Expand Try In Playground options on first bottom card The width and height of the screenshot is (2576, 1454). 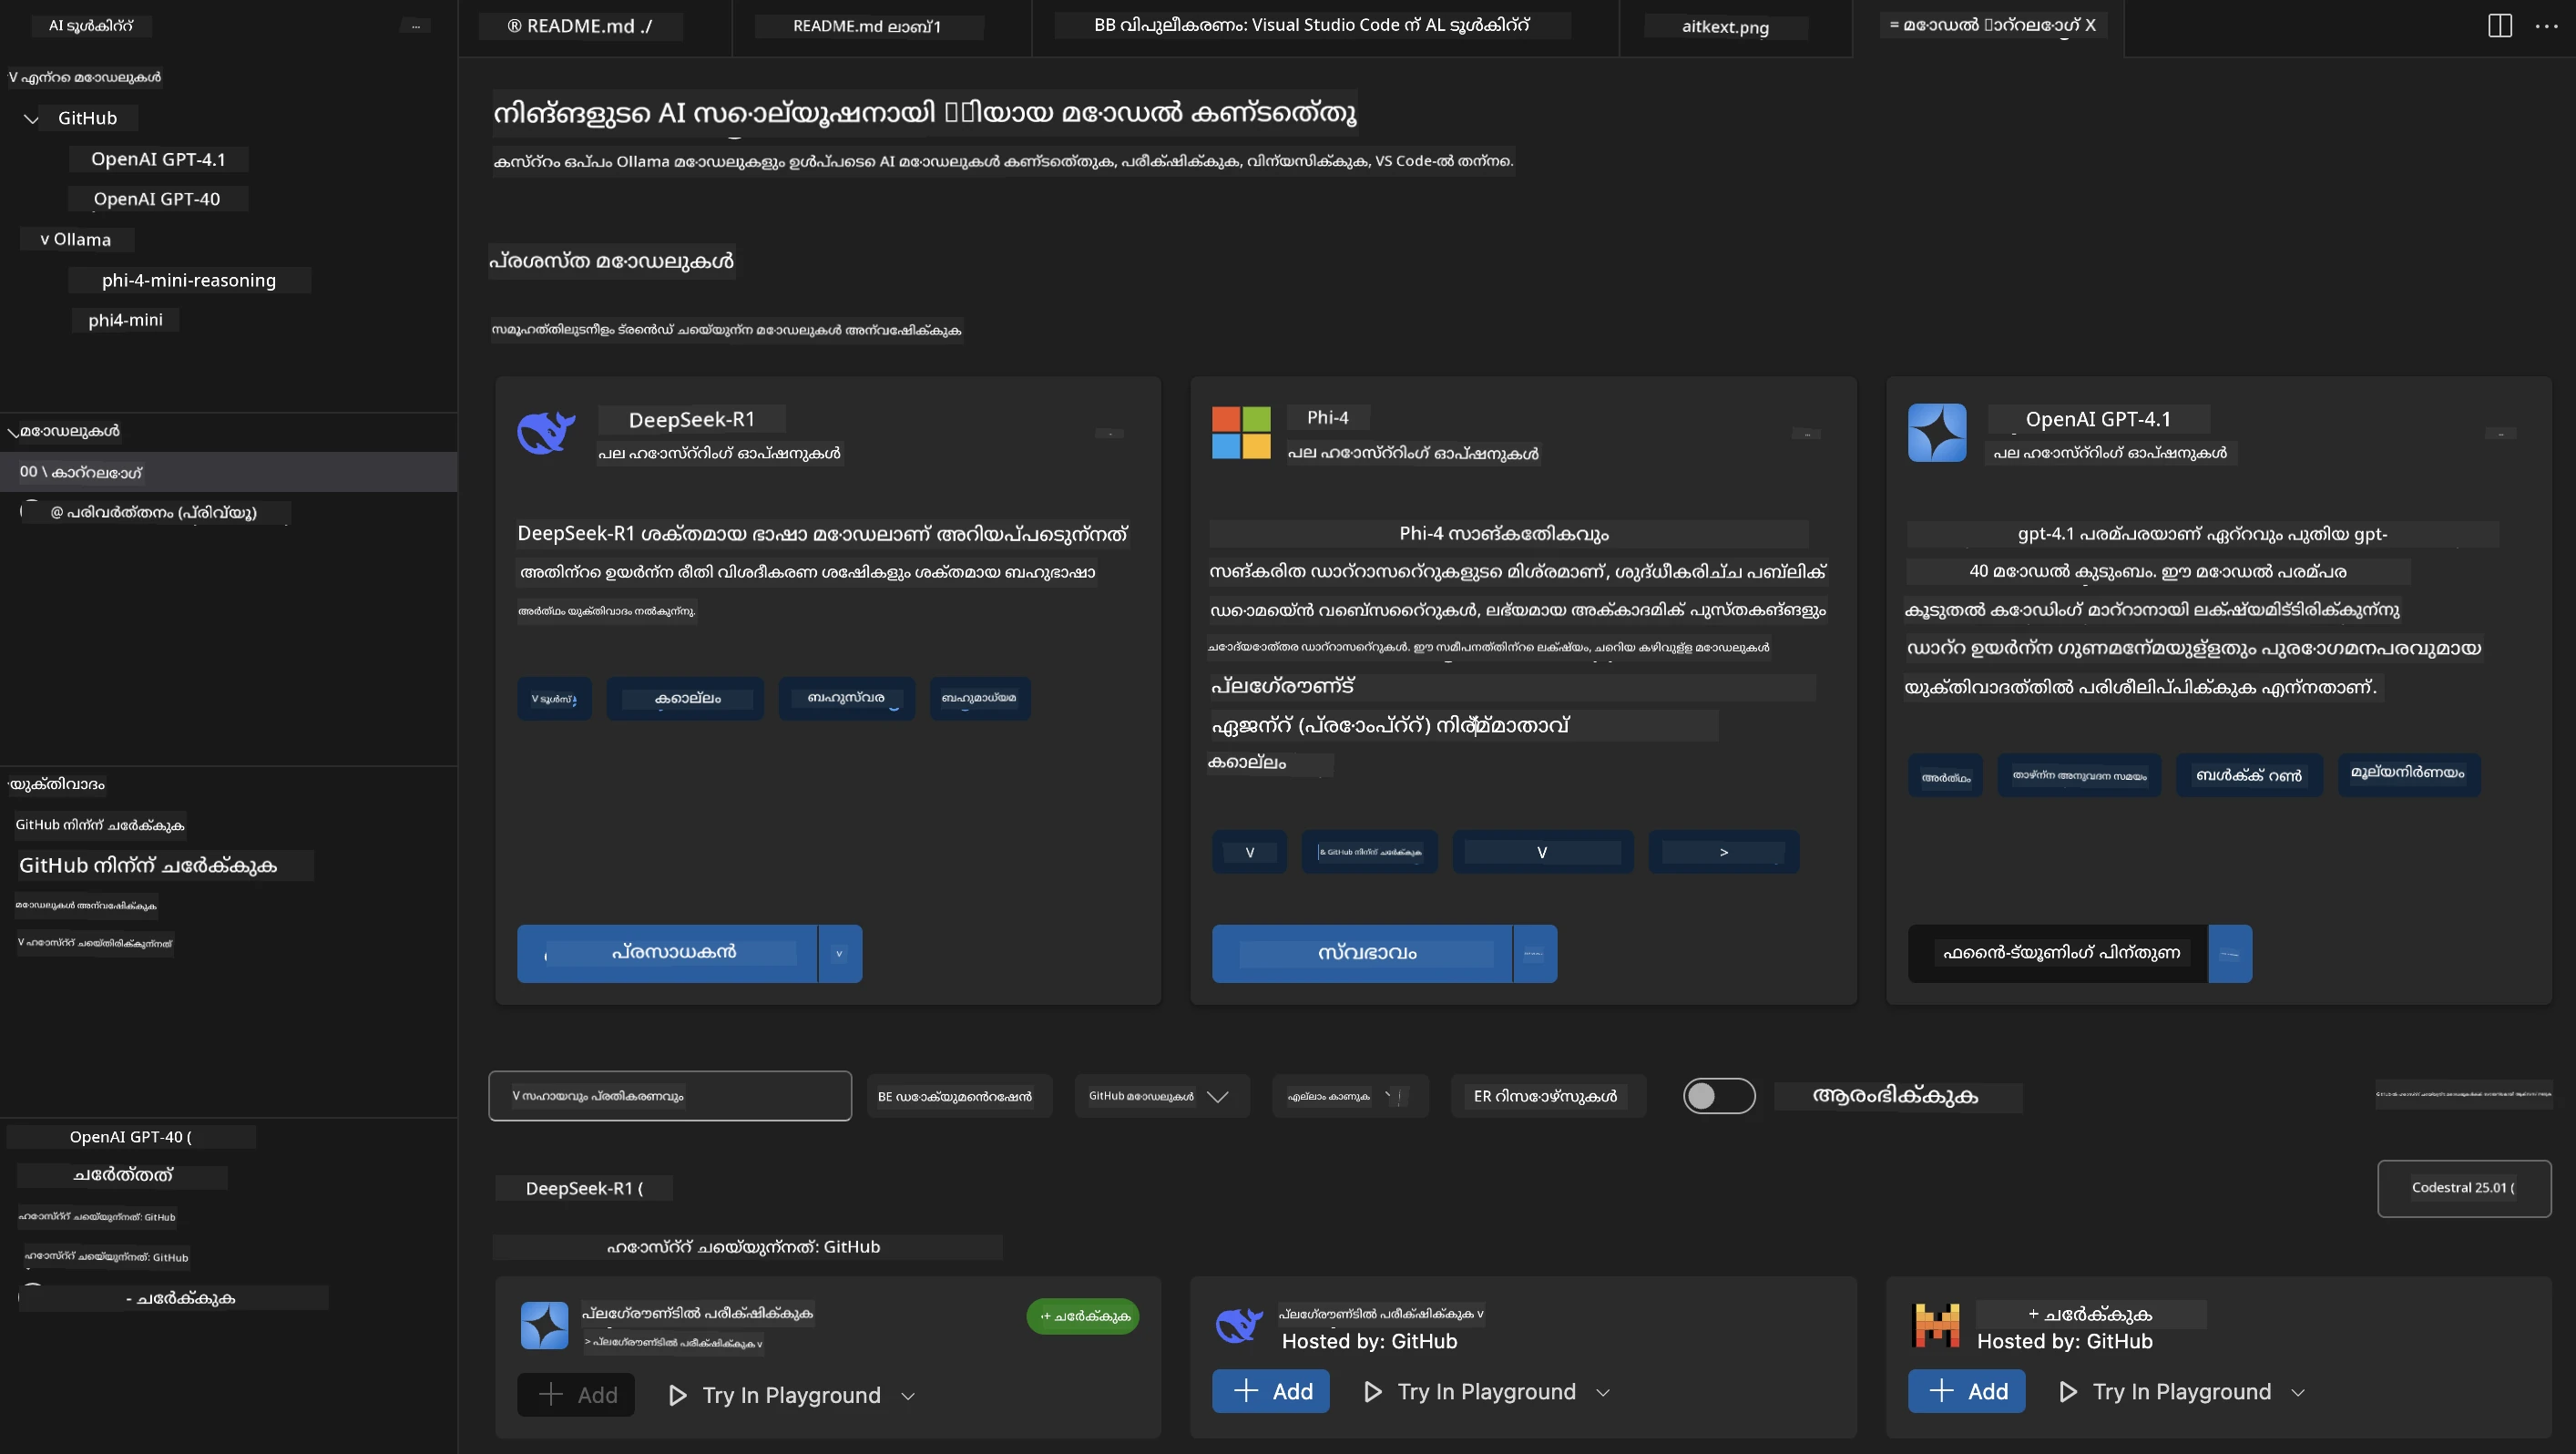coord(908,1396)
